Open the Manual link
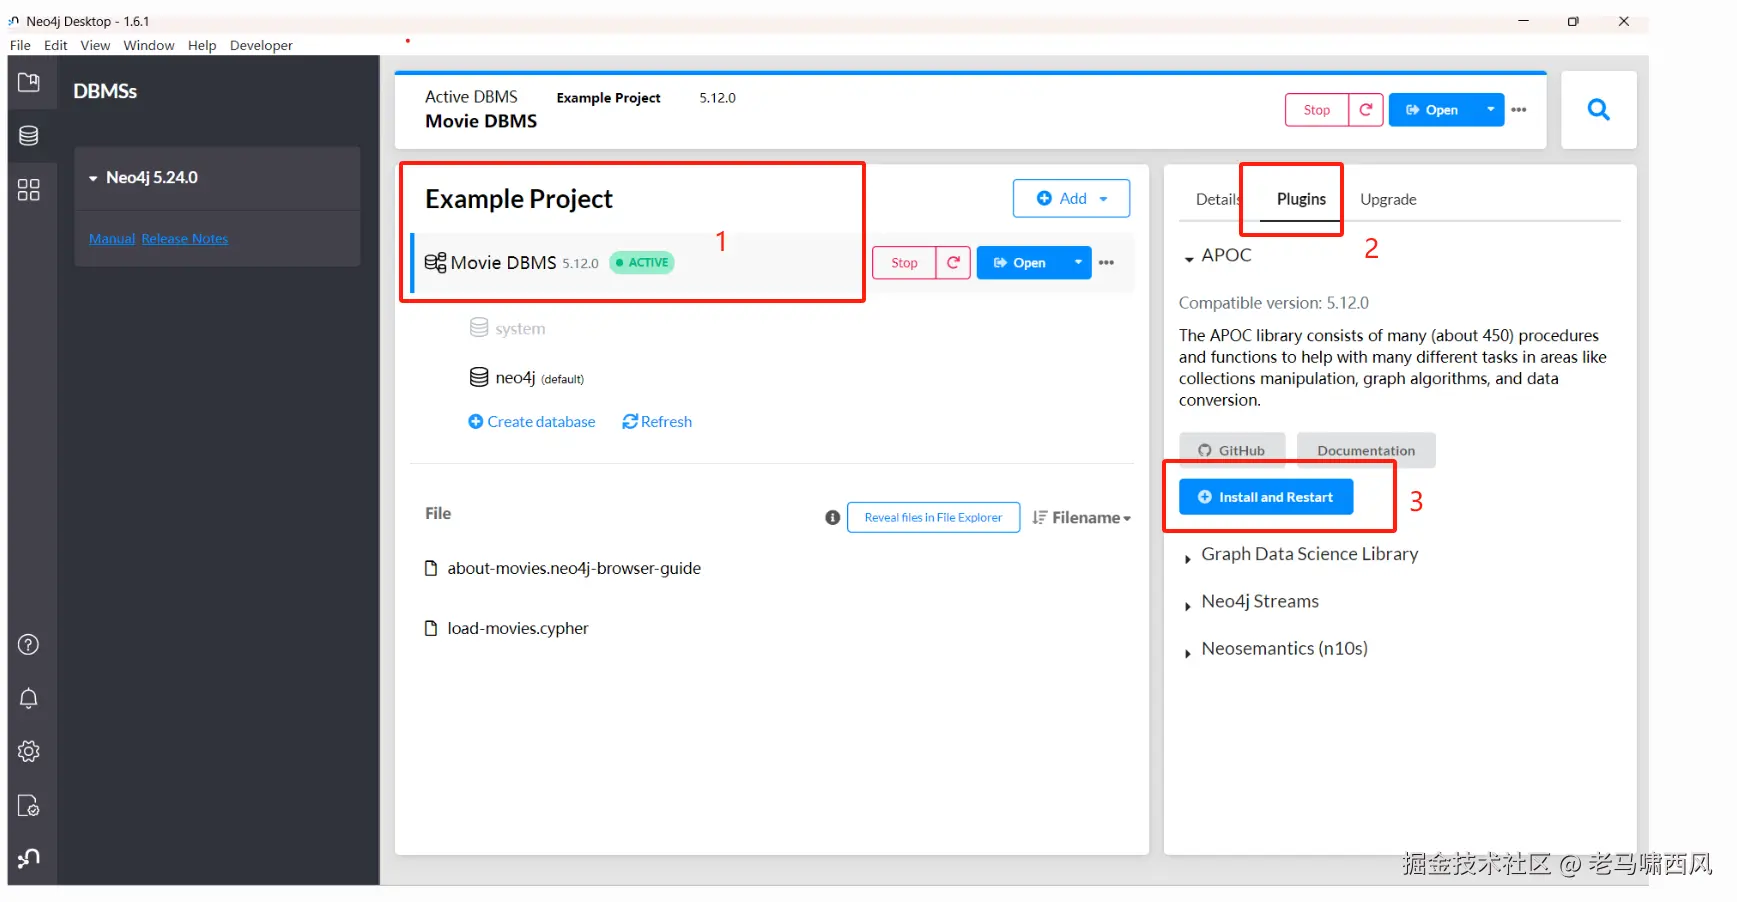 [112, 239]
